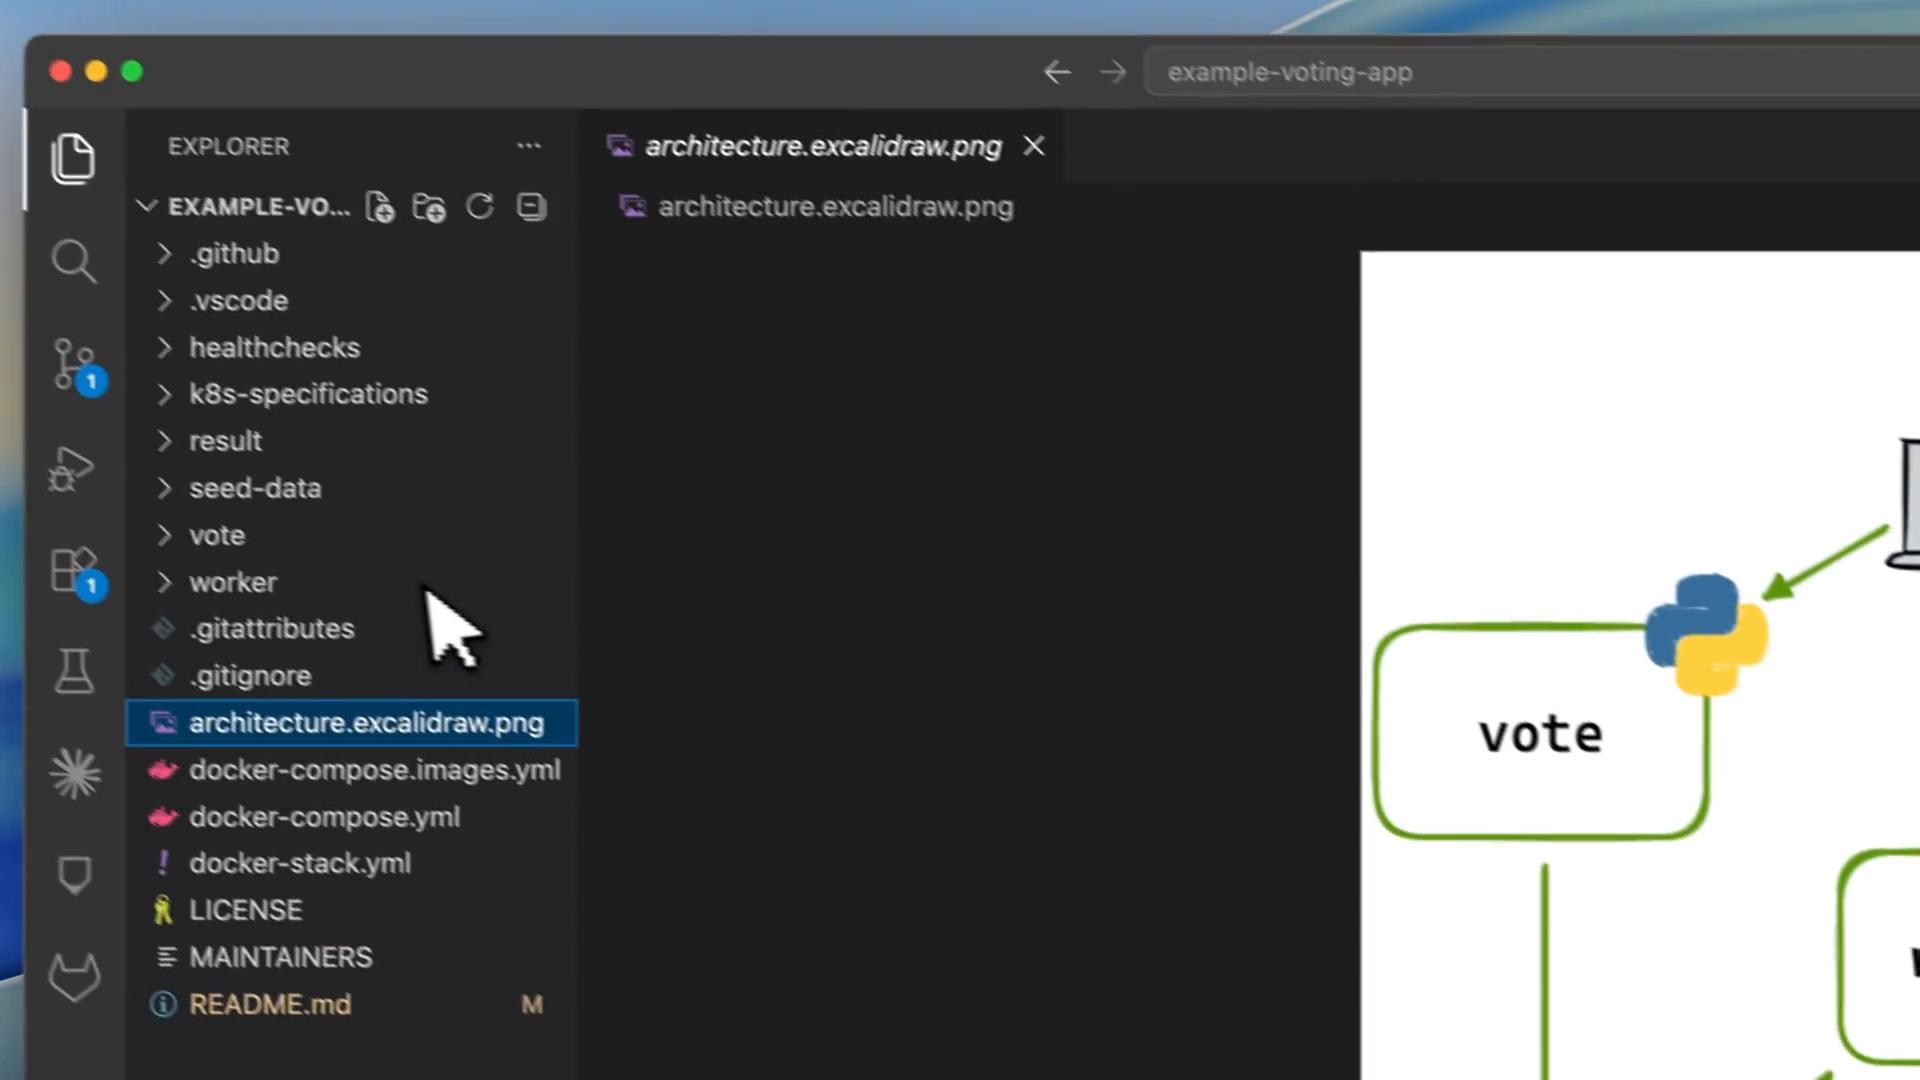The height and width of the screenshot is (1080, 1920).
Task: Open the .gitattributes file
Action: pos(351,629)
